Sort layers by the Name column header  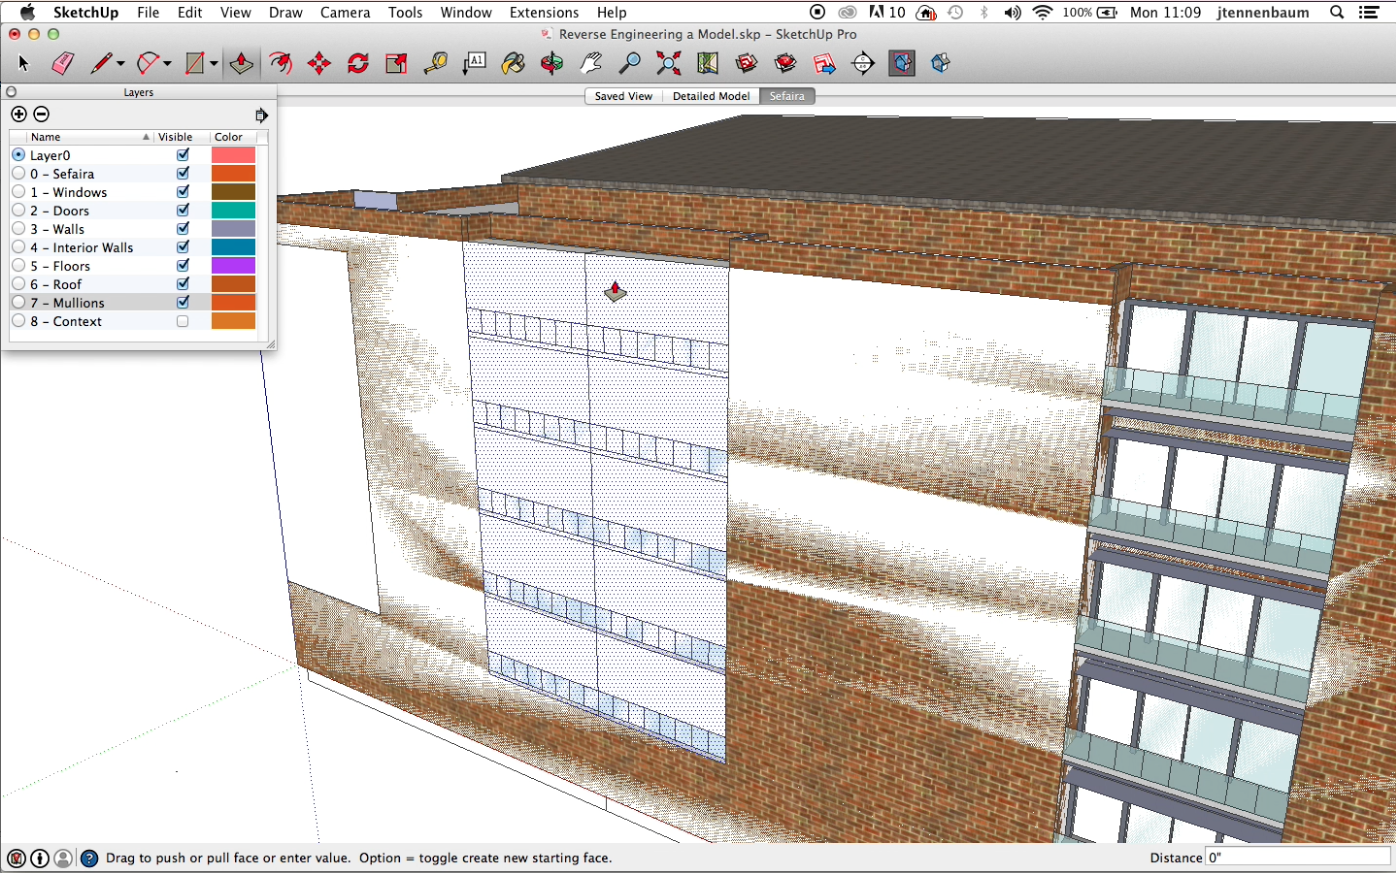pyautogui.click(x=80, y=137)
